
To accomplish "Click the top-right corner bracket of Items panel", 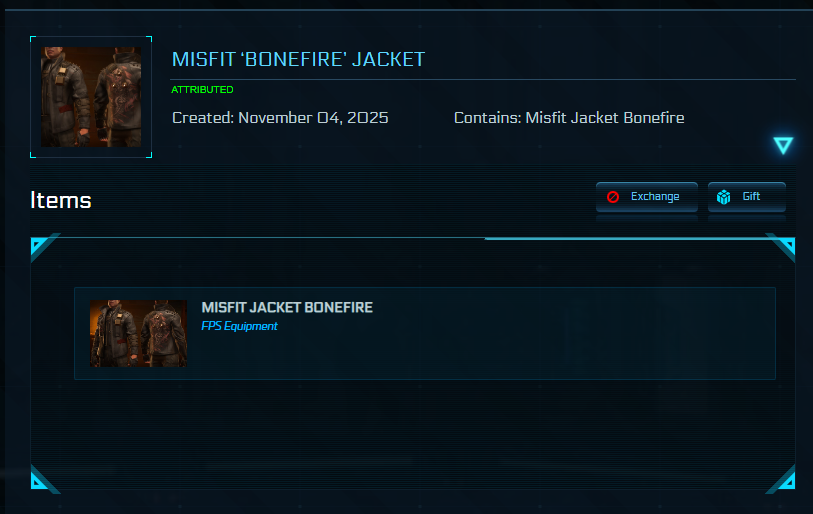I will [x=784, y=245].
